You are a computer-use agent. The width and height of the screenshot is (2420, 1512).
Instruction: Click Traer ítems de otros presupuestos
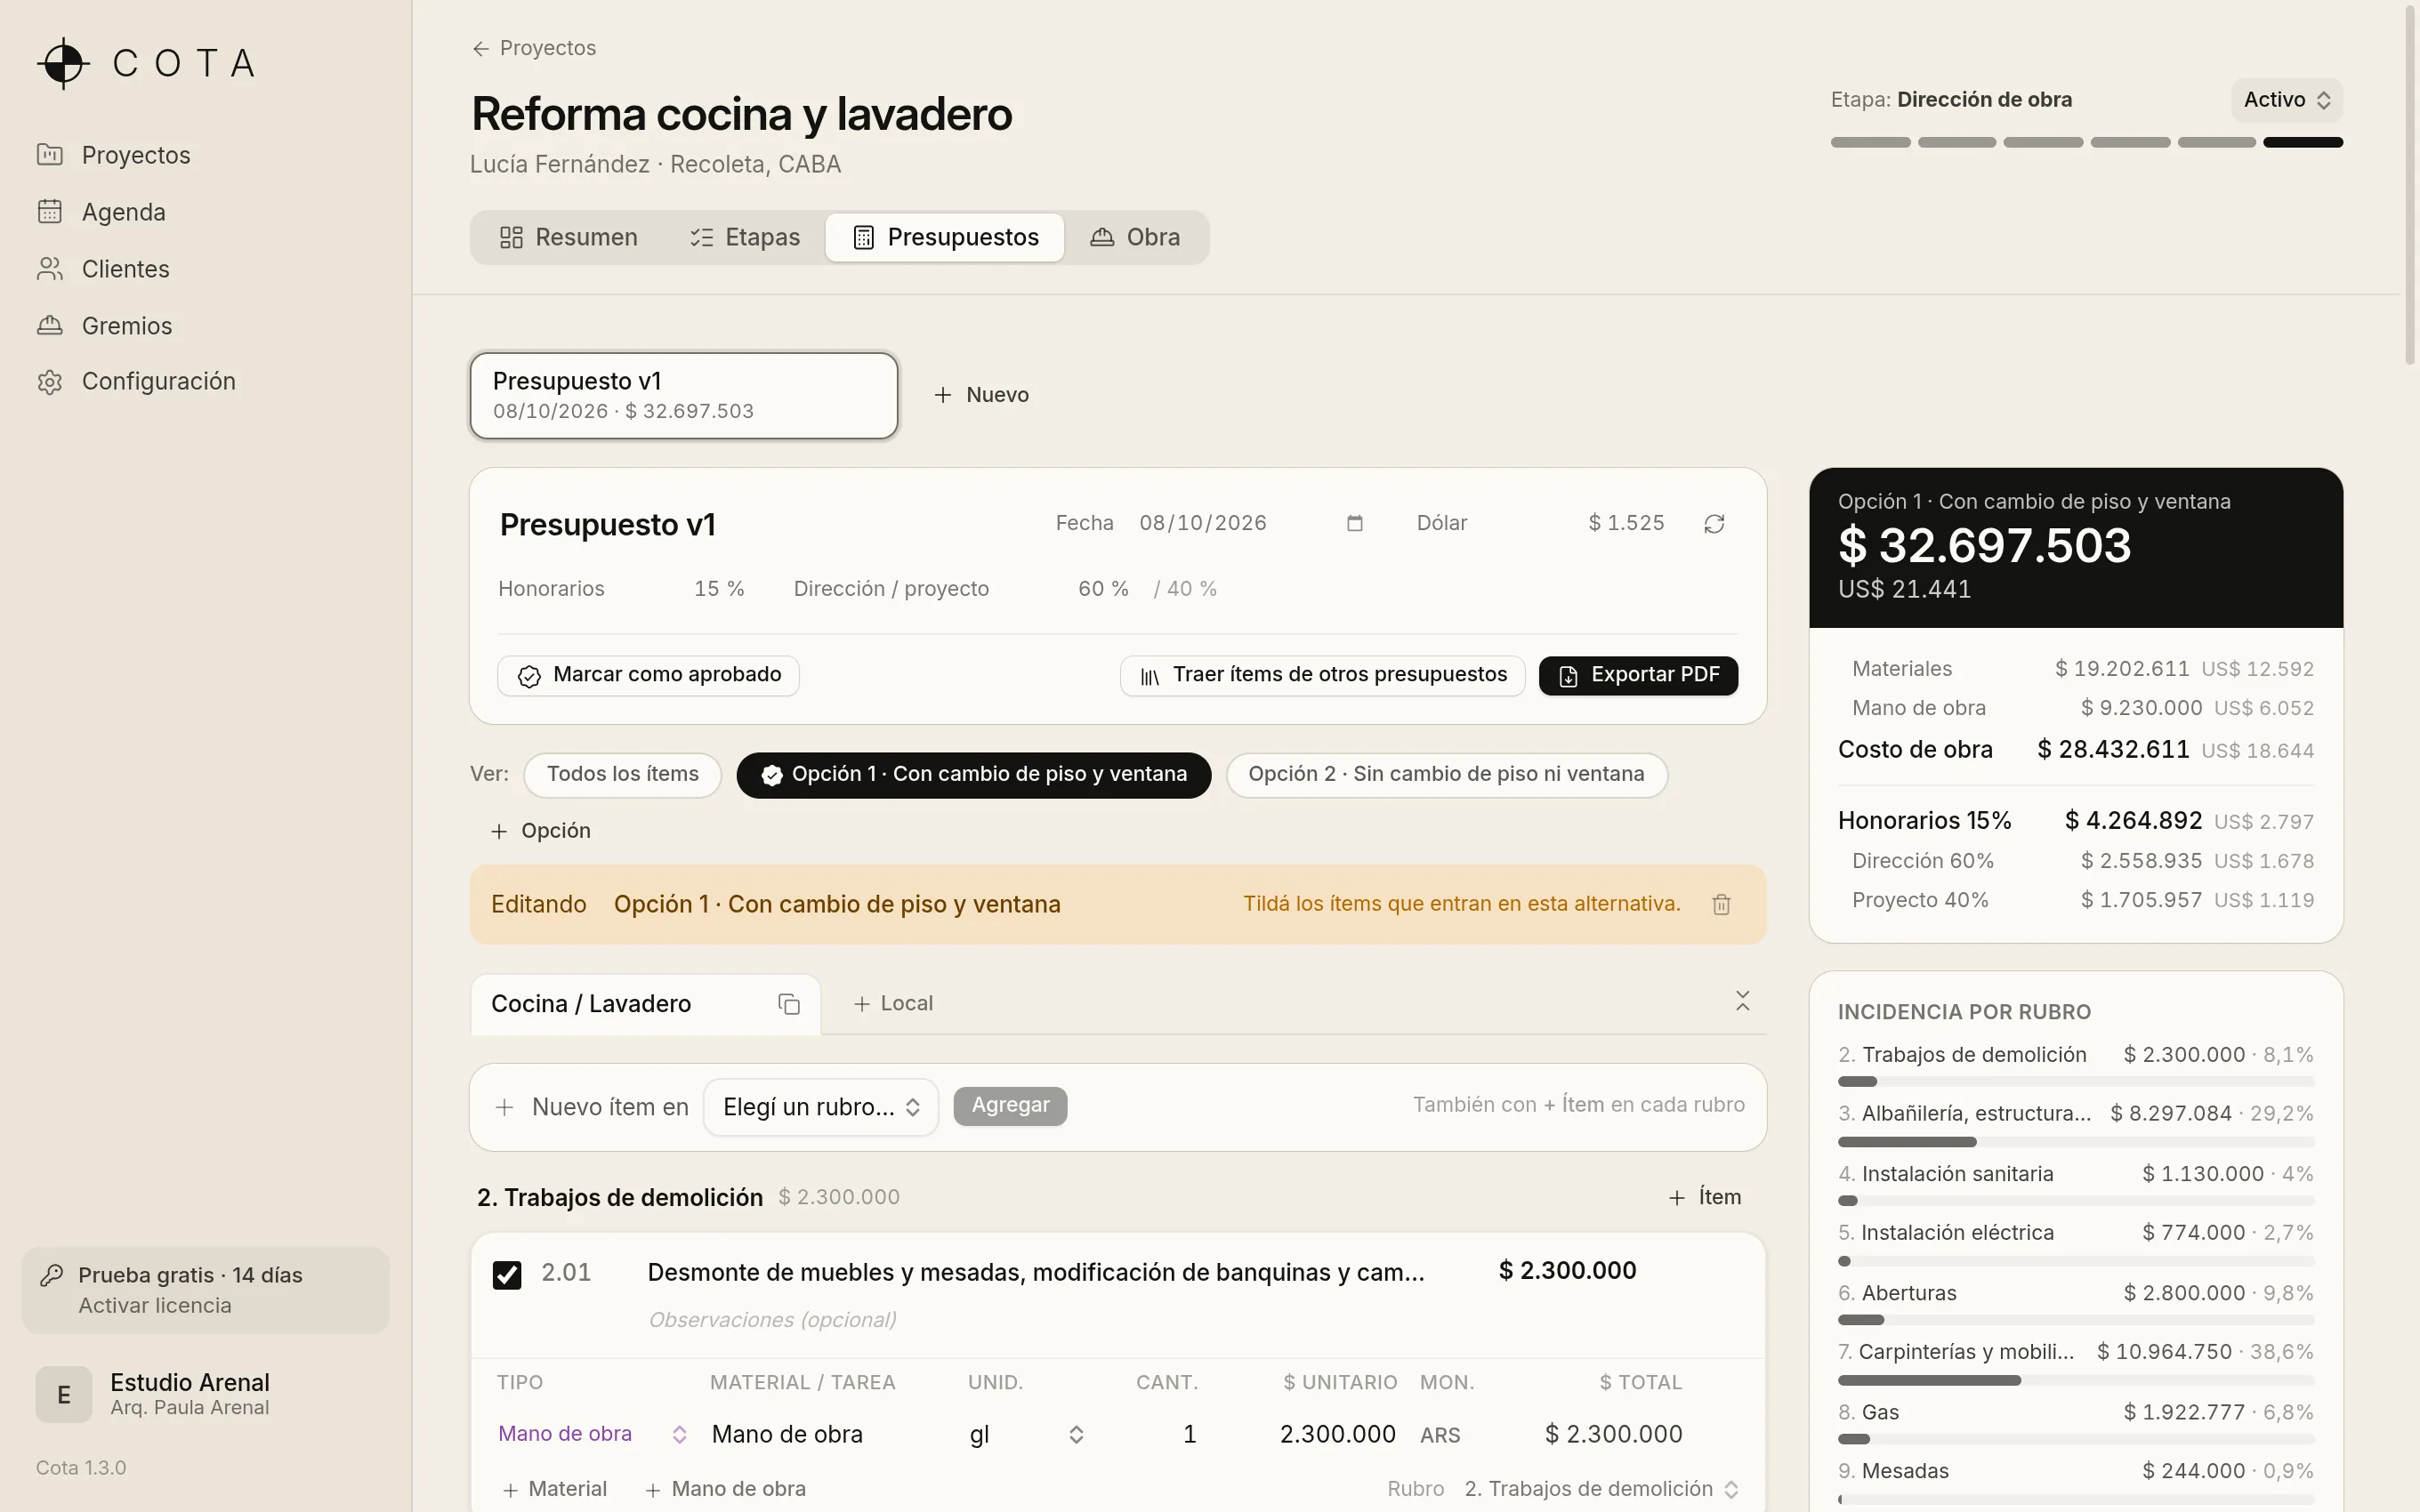pos(1322,676)
